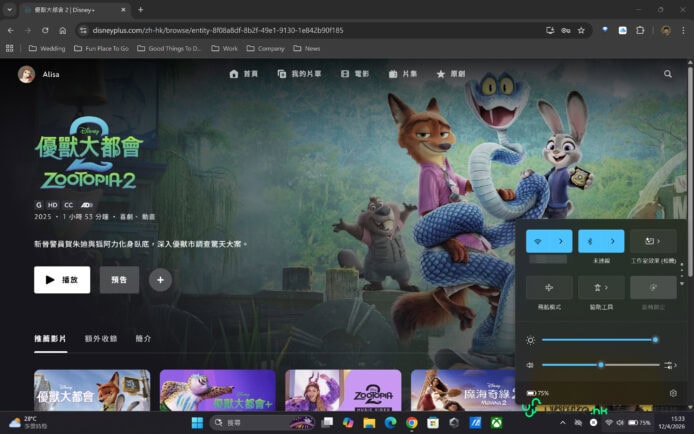Switch to the 簡介 tab
This screenshot has height=434, width=694.
click(143, 338)
